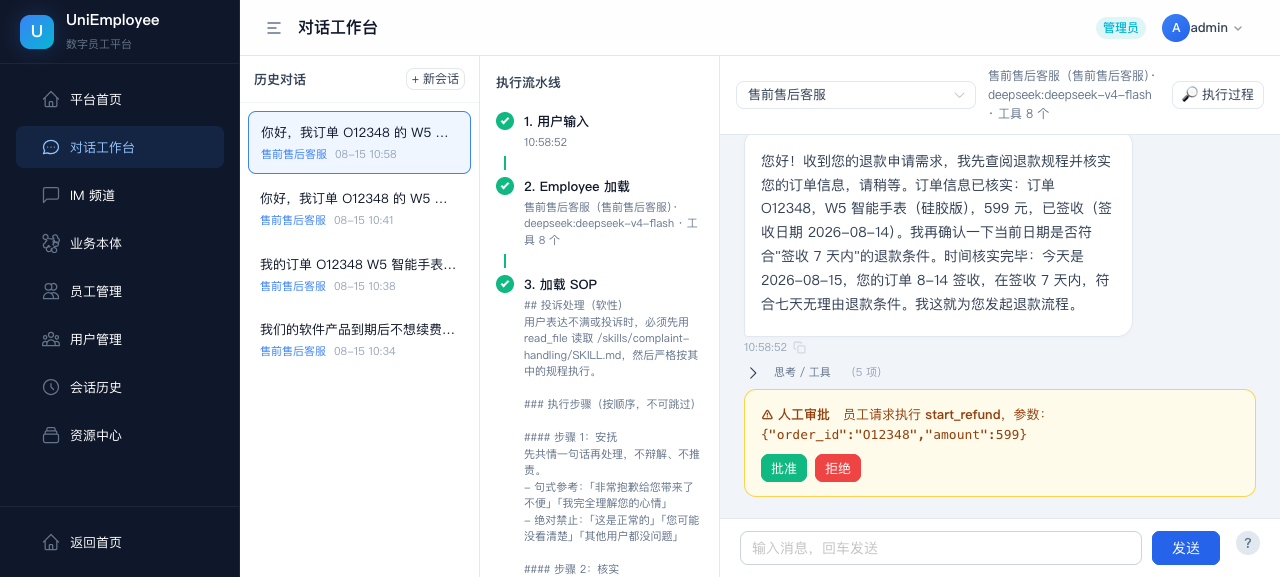Toggle sidebar with the hamburger menu icon
Screen dimensions: 1280x577
tap(274, 28)
